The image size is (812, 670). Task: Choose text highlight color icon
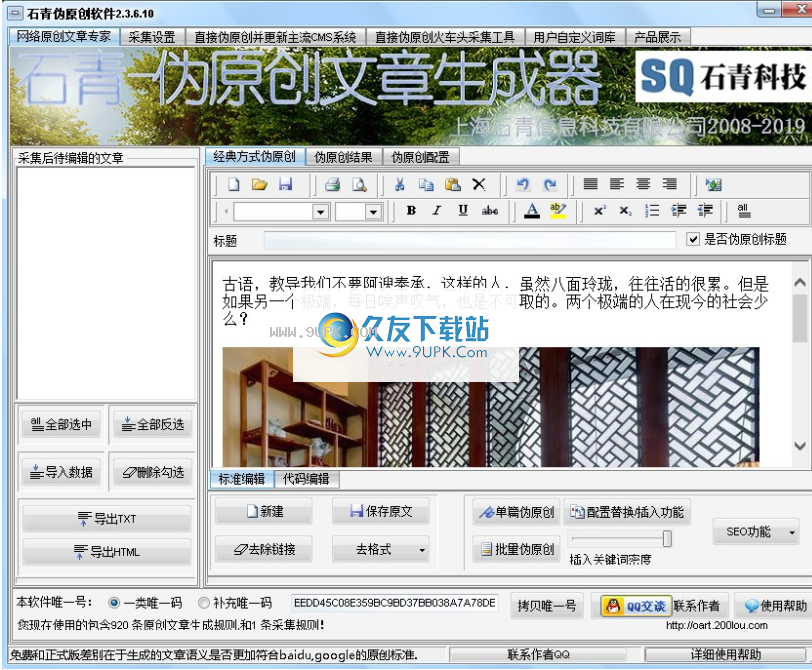click(x=558, y=211)
